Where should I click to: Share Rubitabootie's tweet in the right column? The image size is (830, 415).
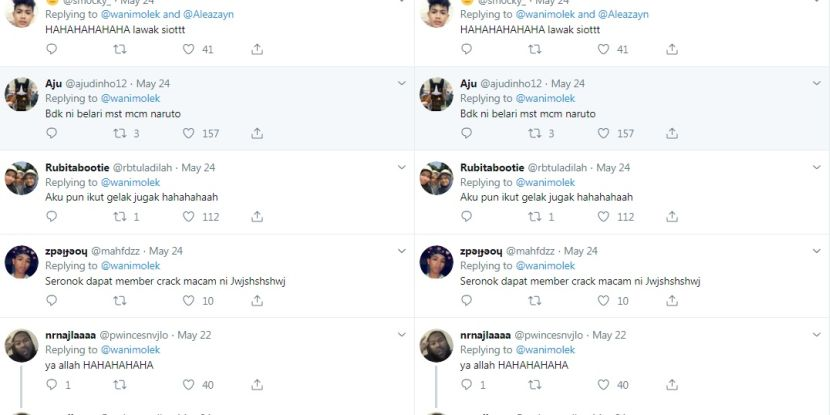click(672, 217)
